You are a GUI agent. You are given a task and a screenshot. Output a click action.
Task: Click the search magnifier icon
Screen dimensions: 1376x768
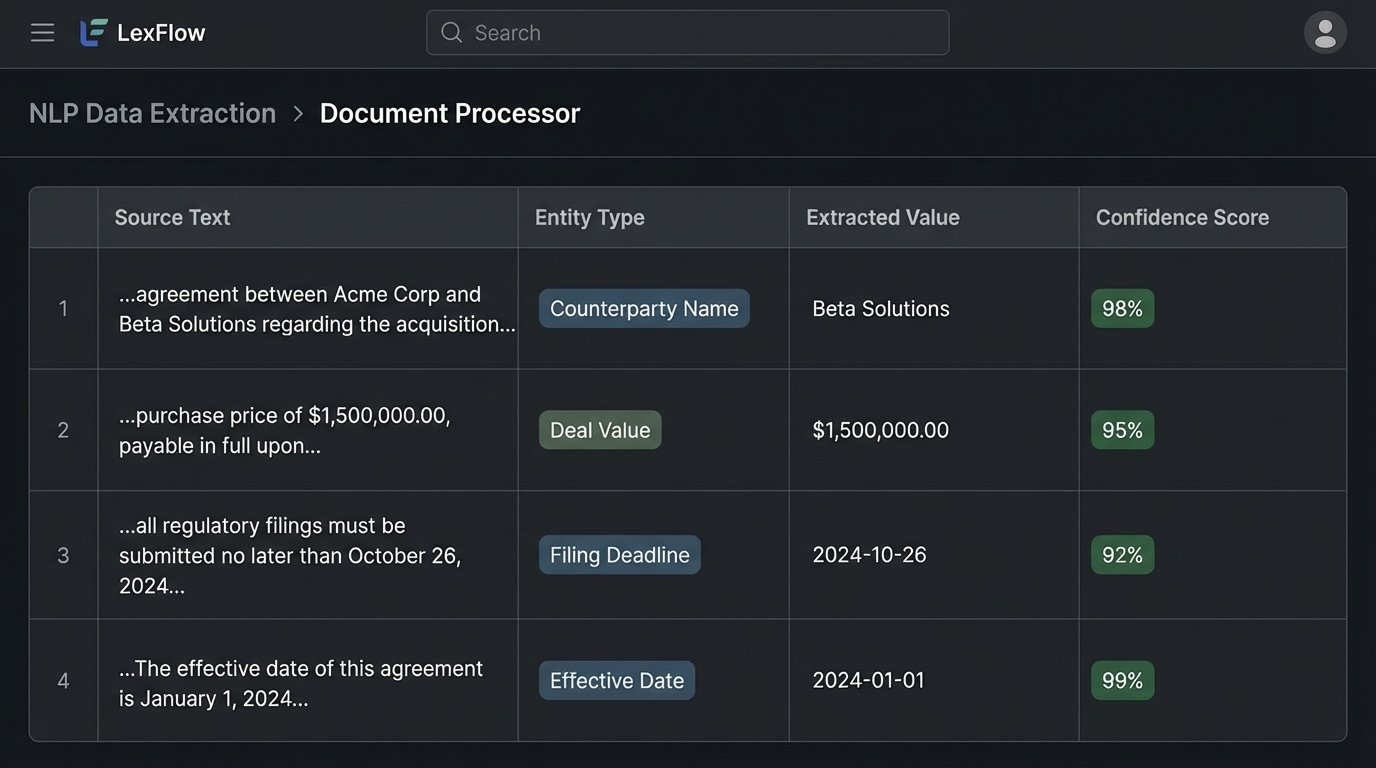[451, 32]
